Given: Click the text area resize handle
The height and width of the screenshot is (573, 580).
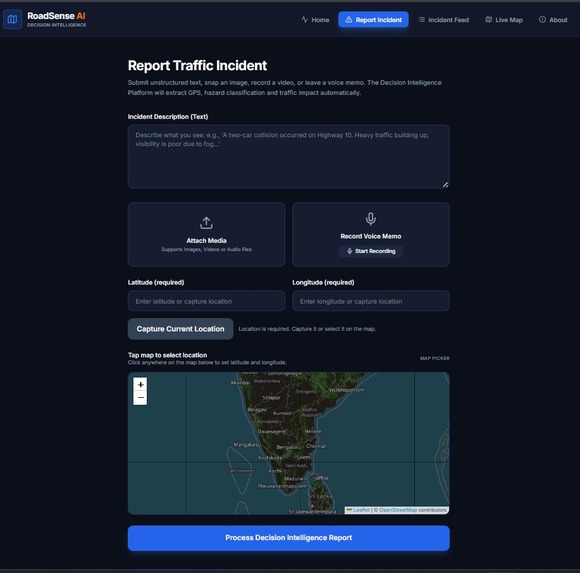Looking at the screenshot, I should click(445, 184).
